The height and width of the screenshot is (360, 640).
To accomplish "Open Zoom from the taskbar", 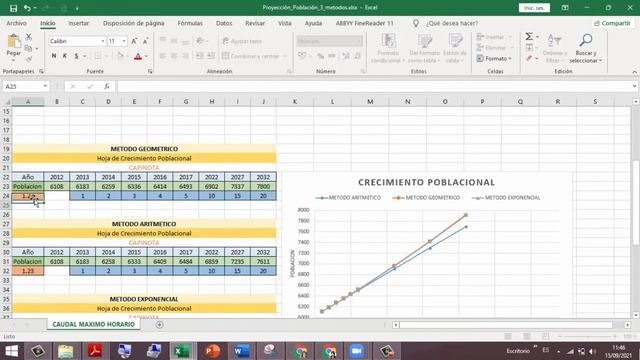I will click(356, 351).
